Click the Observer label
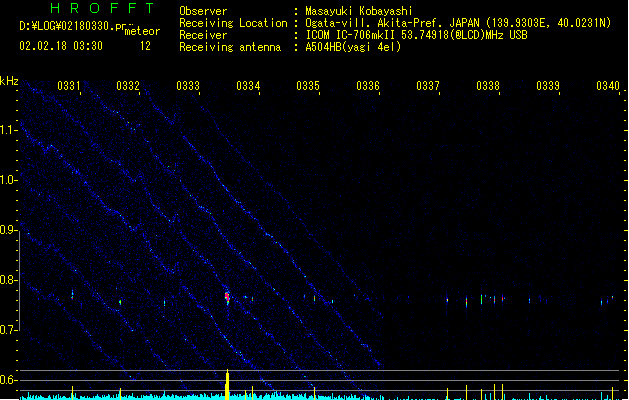The width and height of the screenshot is (629, 400). click(x=203, y=11)
